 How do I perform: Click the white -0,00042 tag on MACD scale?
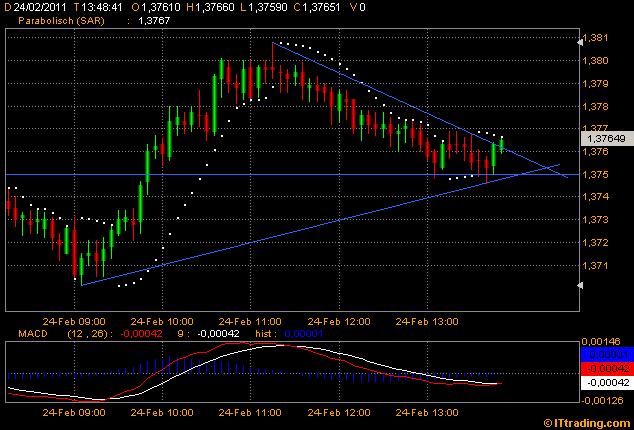[x=607, y=383]
